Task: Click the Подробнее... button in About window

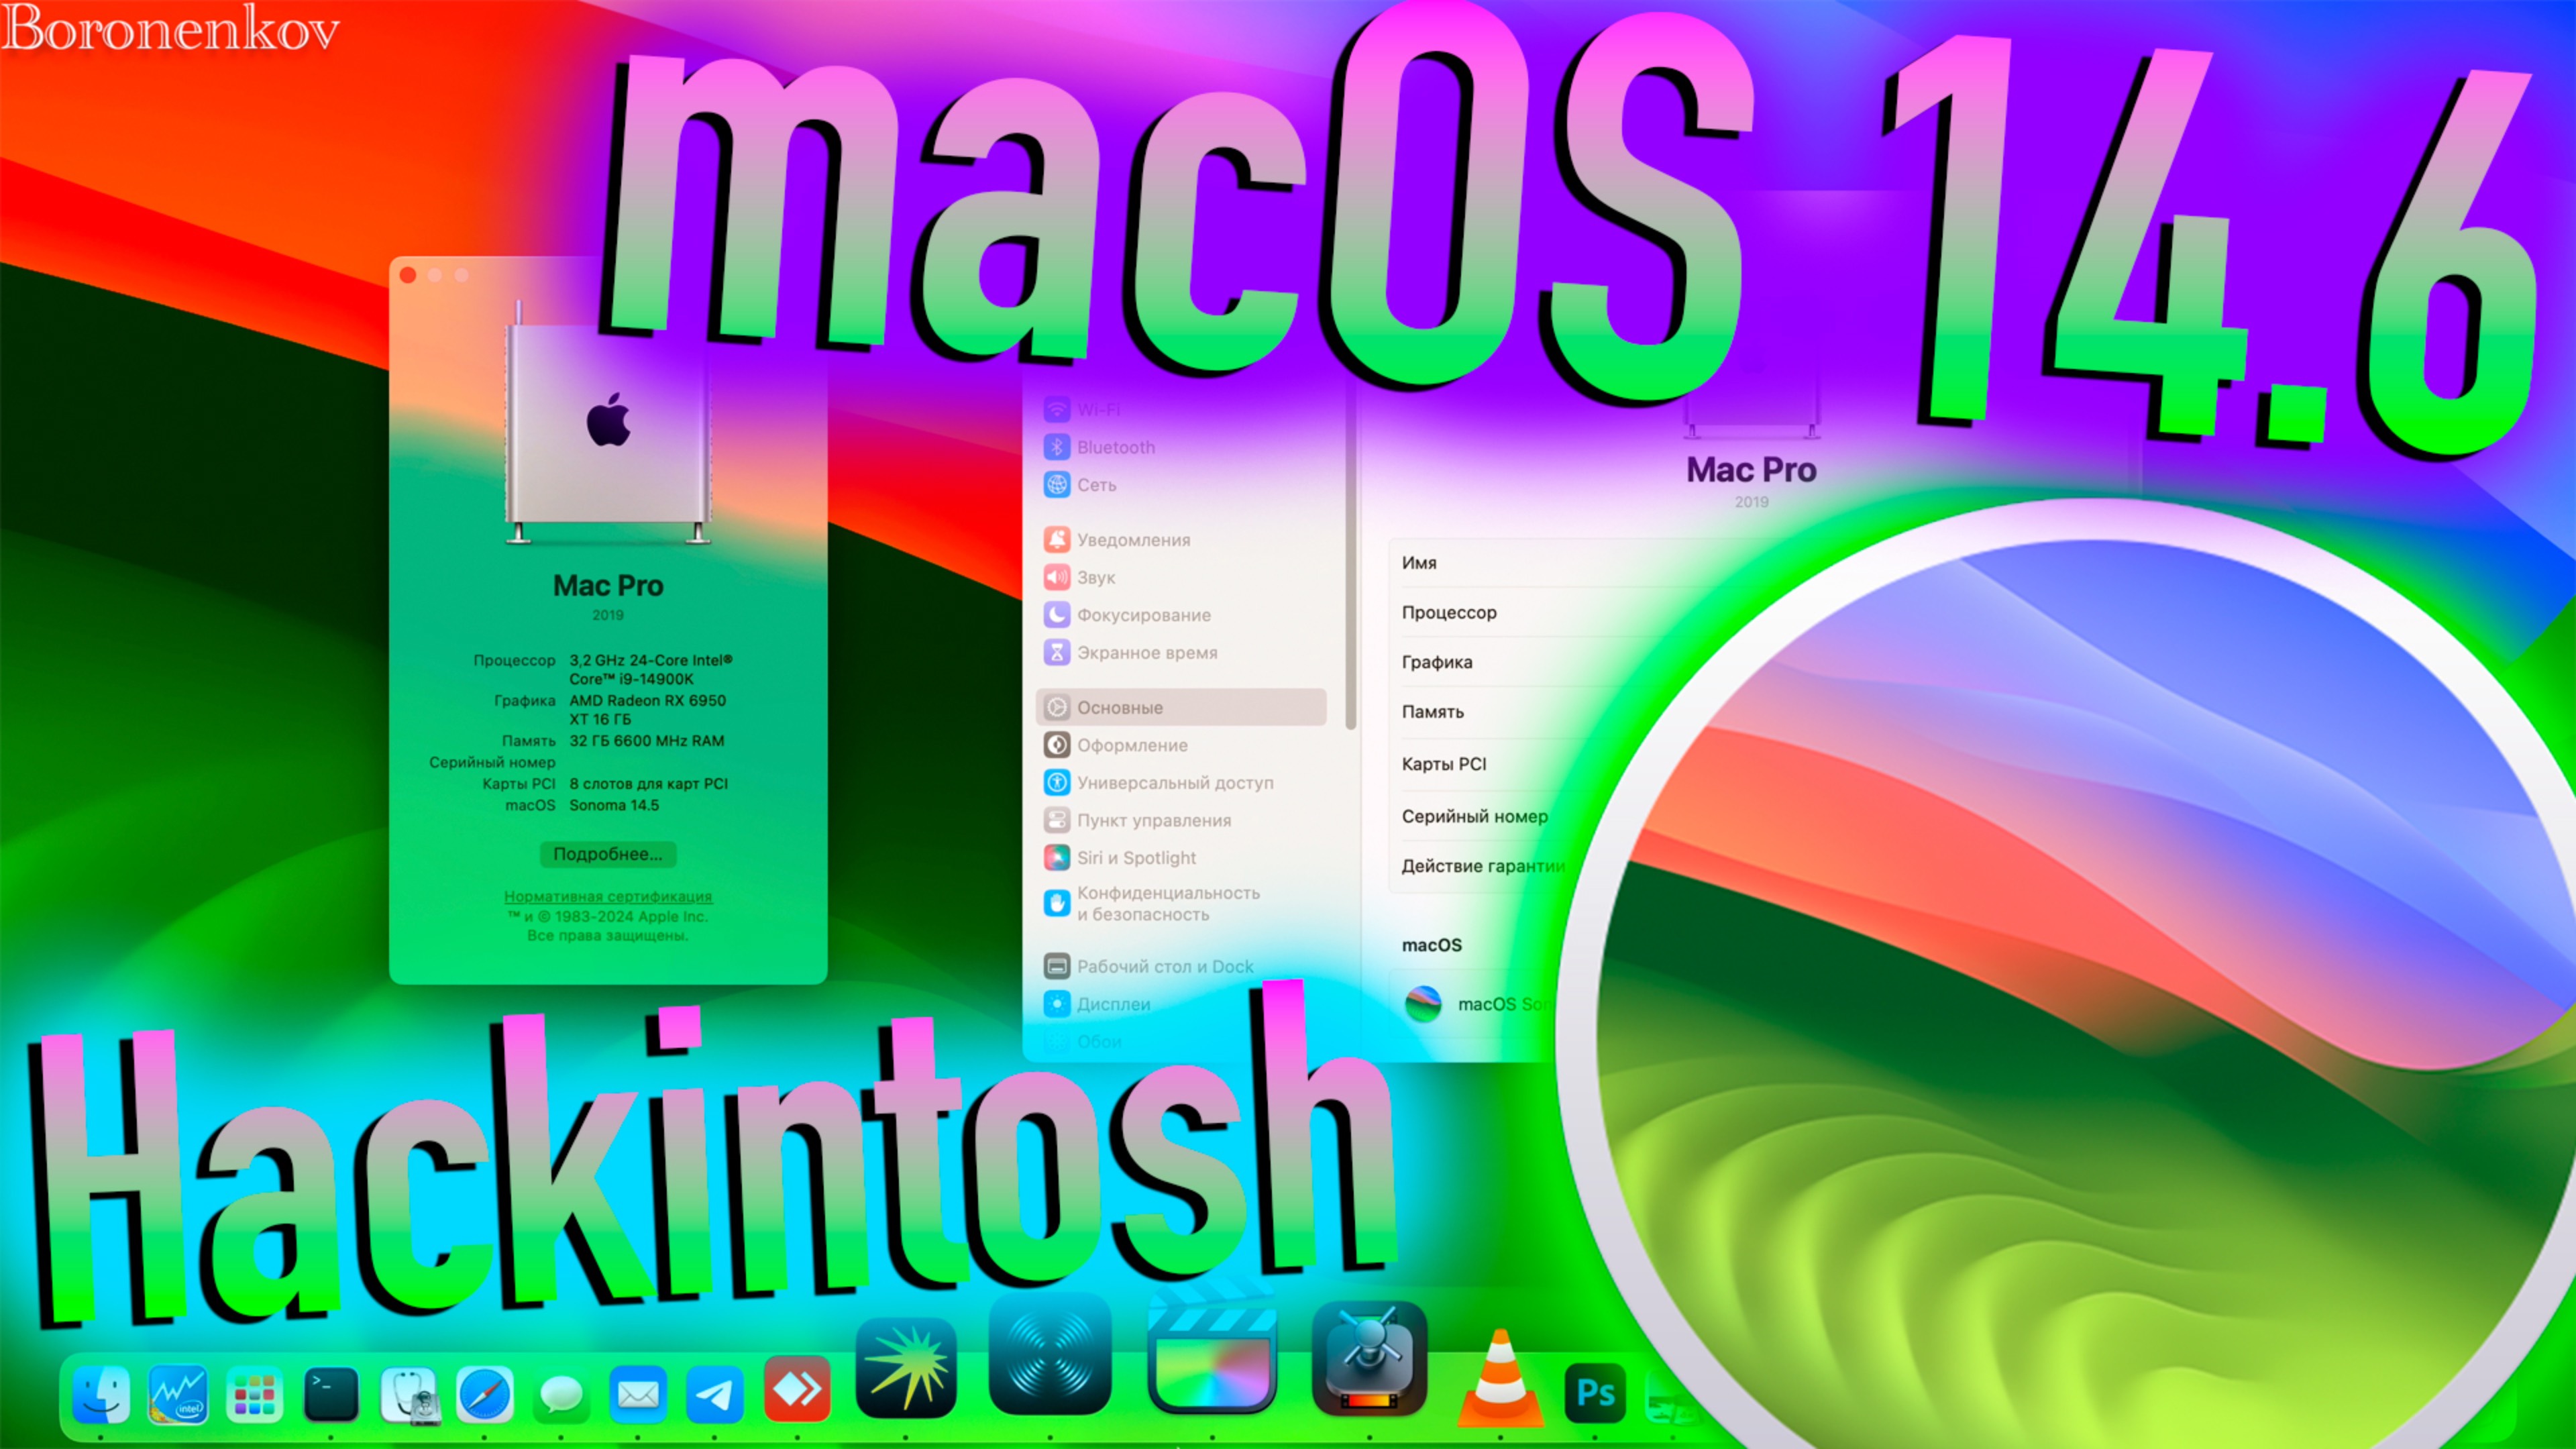Action: tap(608, 854)
